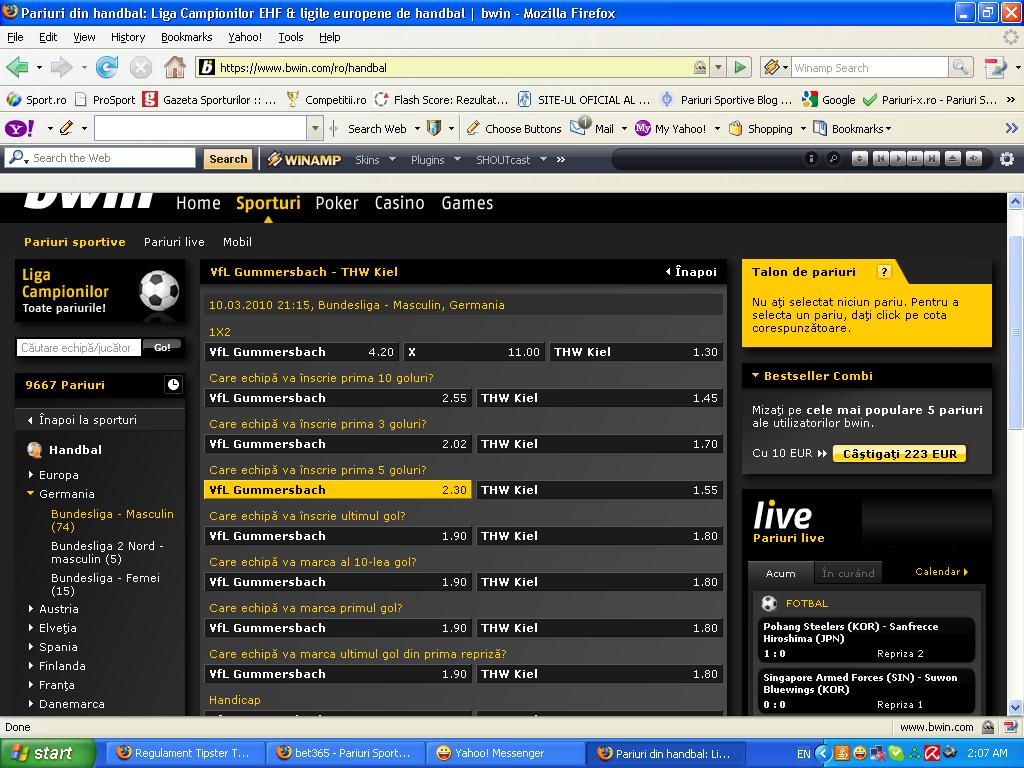Click the green Go arrow beside the address bar
Viewport: 1024px width, 768px height.
[740, 67]
